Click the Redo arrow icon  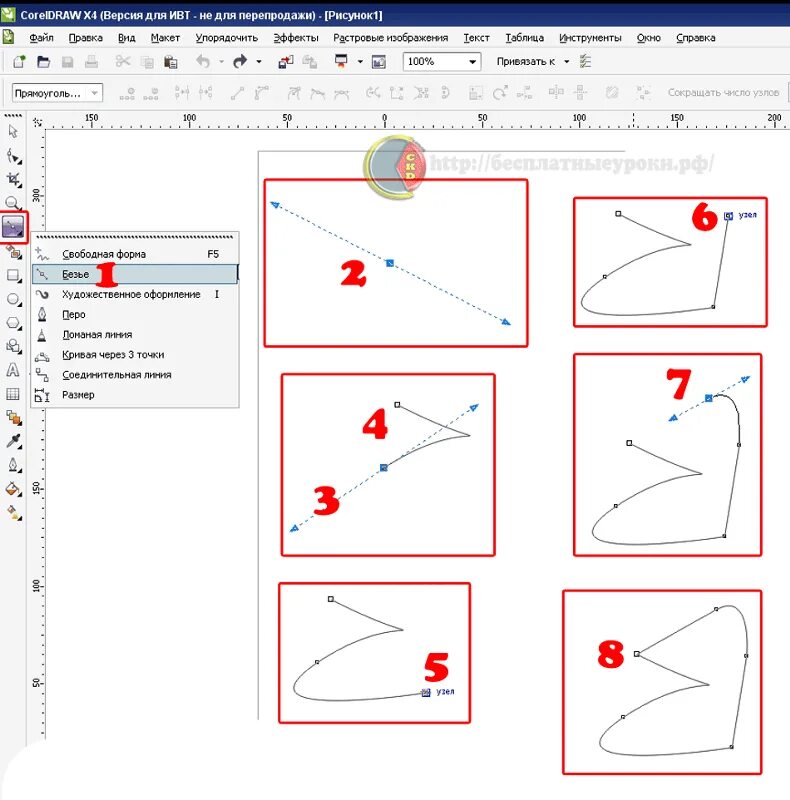pos(240,62)
